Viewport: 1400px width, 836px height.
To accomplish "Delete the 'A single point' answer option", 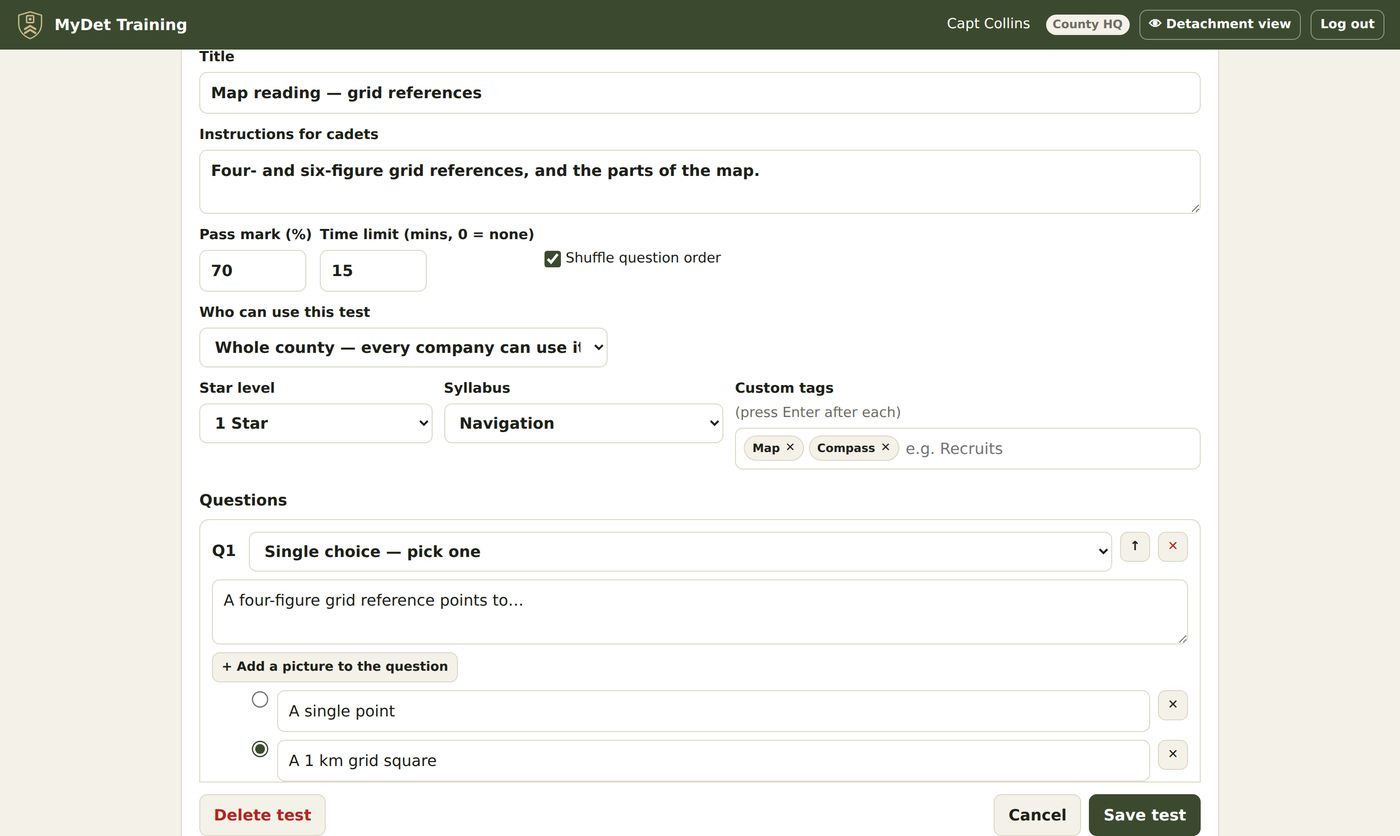I will point(1173,705).
